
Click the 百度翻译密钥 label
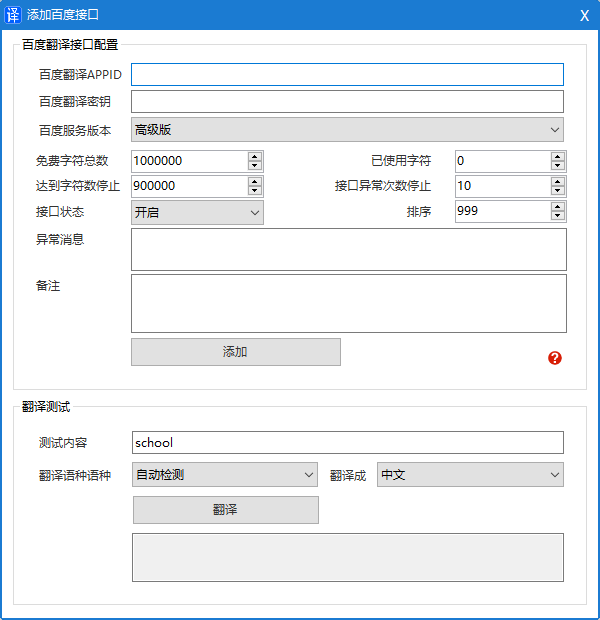pyautogui.click(x=75, y=102)
